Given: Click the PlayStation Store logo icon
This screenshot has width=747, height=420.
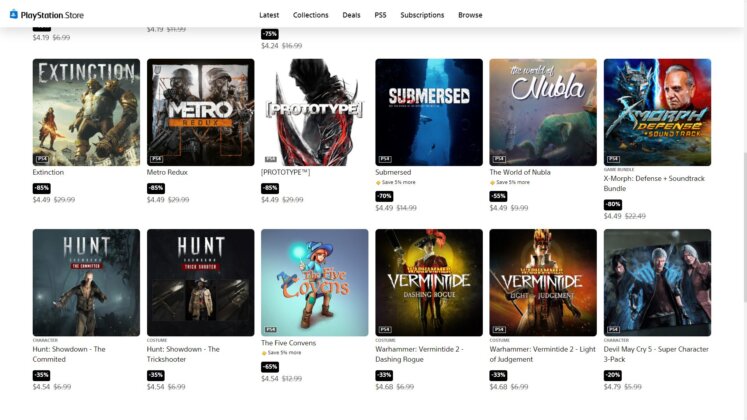Looking at the screenshot, I should pyautogui.click(x=14, y=14).
